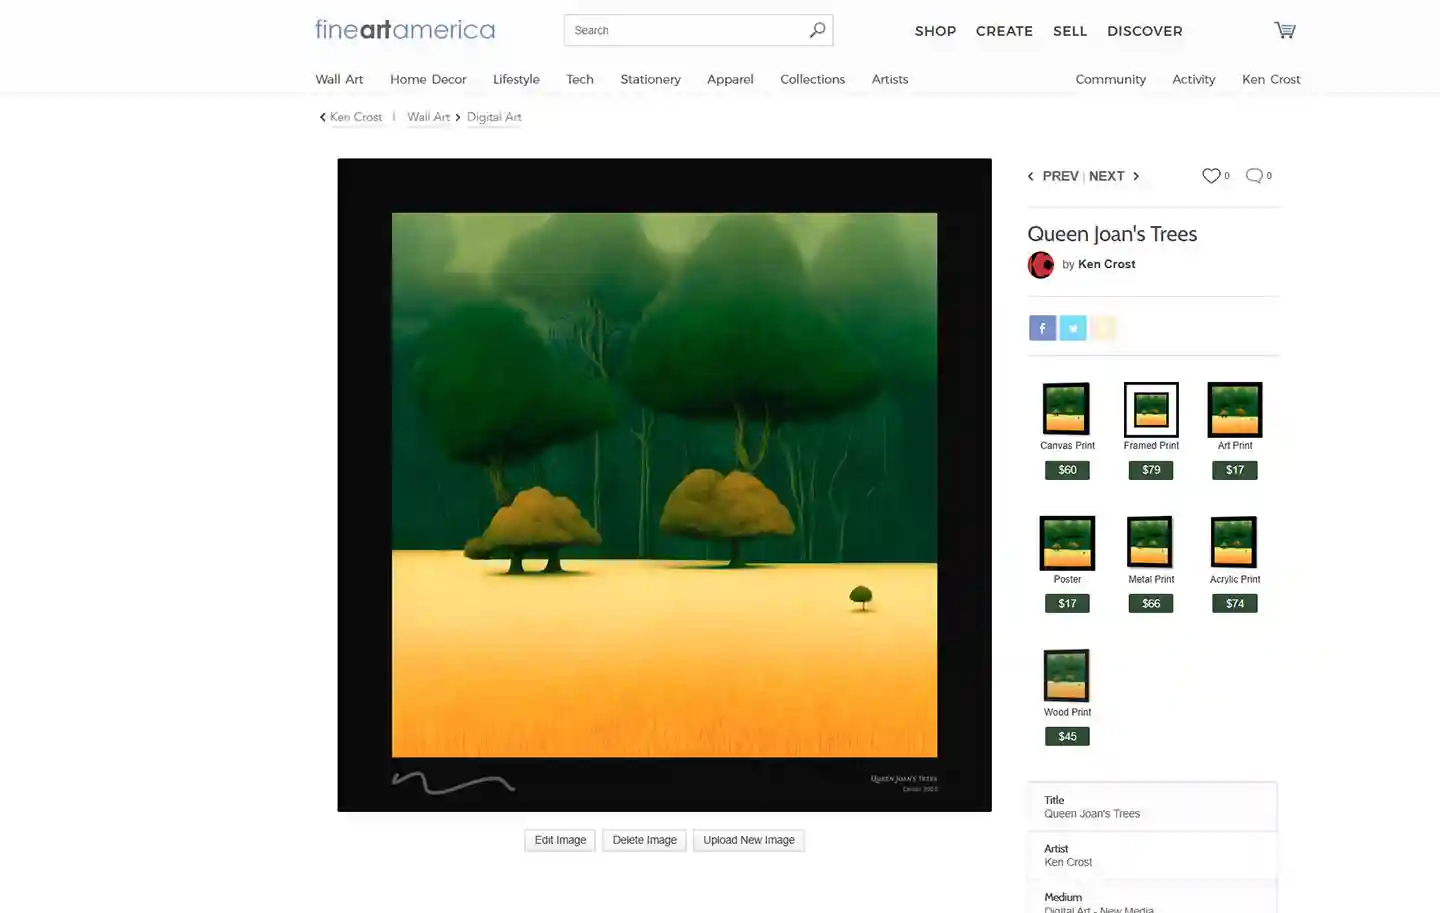
Task: Click the $60 Canvas Print price button
Action: [1067, 470]
